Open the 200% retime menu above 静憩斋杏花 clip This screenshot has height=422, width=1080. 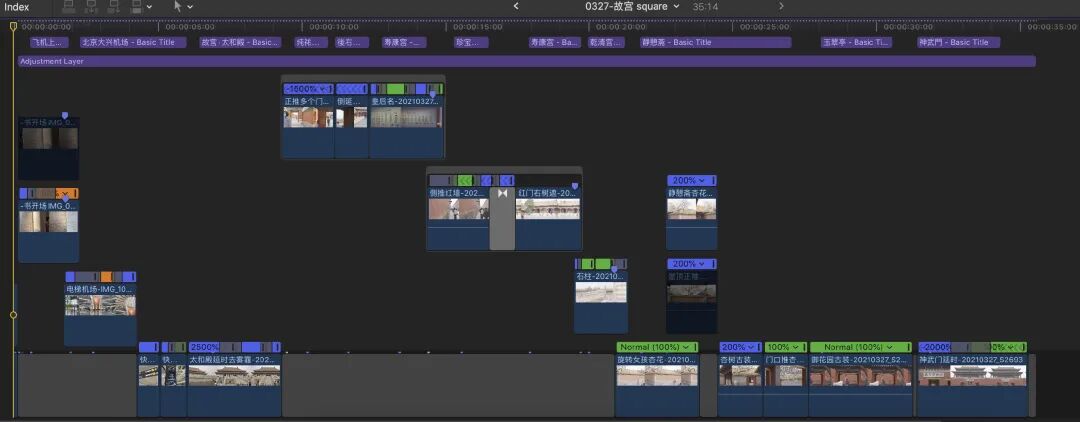pos(692,180)
